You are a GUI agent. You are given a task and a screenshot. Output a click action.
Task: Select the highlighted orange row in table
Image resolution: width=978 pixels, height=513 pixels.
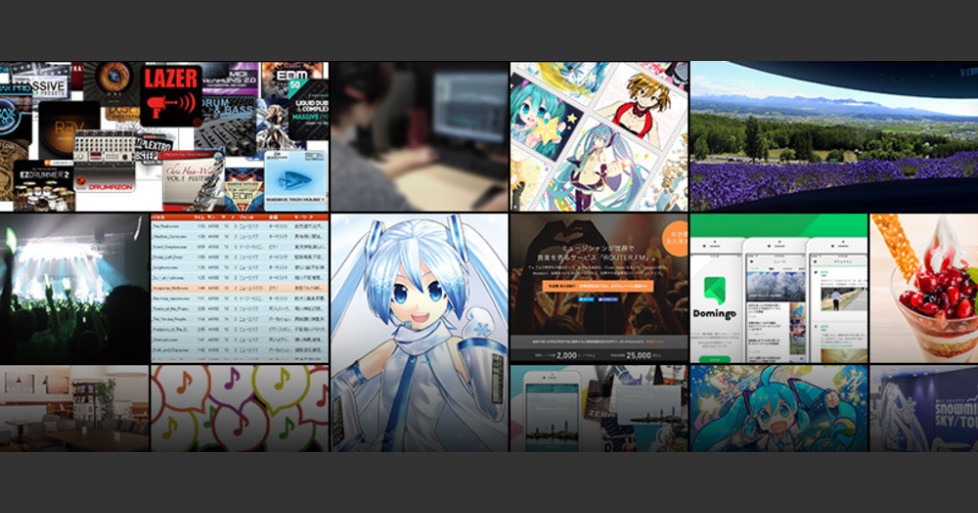(239, 287)
